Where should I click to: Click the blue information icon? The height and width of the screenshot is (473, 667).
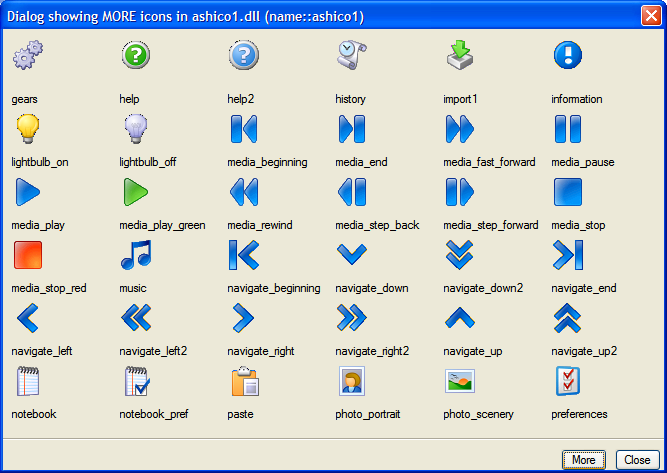click(x=568, y=56)
